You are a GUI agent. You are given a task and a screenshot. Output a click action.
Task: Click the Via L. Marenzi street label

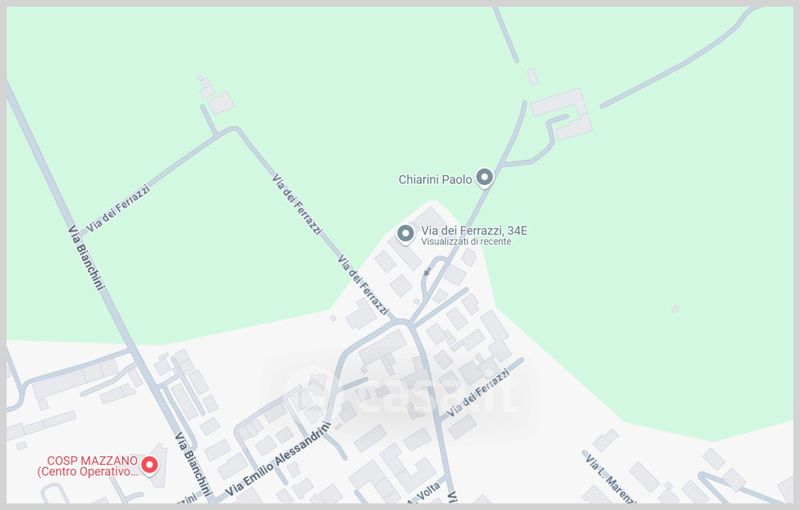tap(610, 477)
